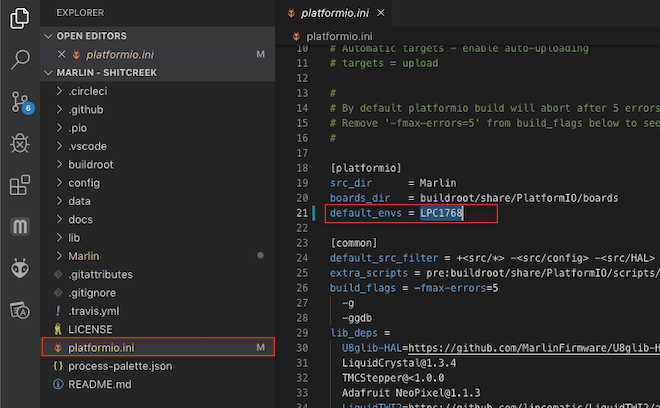Open Source Control view with 6 changes

(20, 101)
